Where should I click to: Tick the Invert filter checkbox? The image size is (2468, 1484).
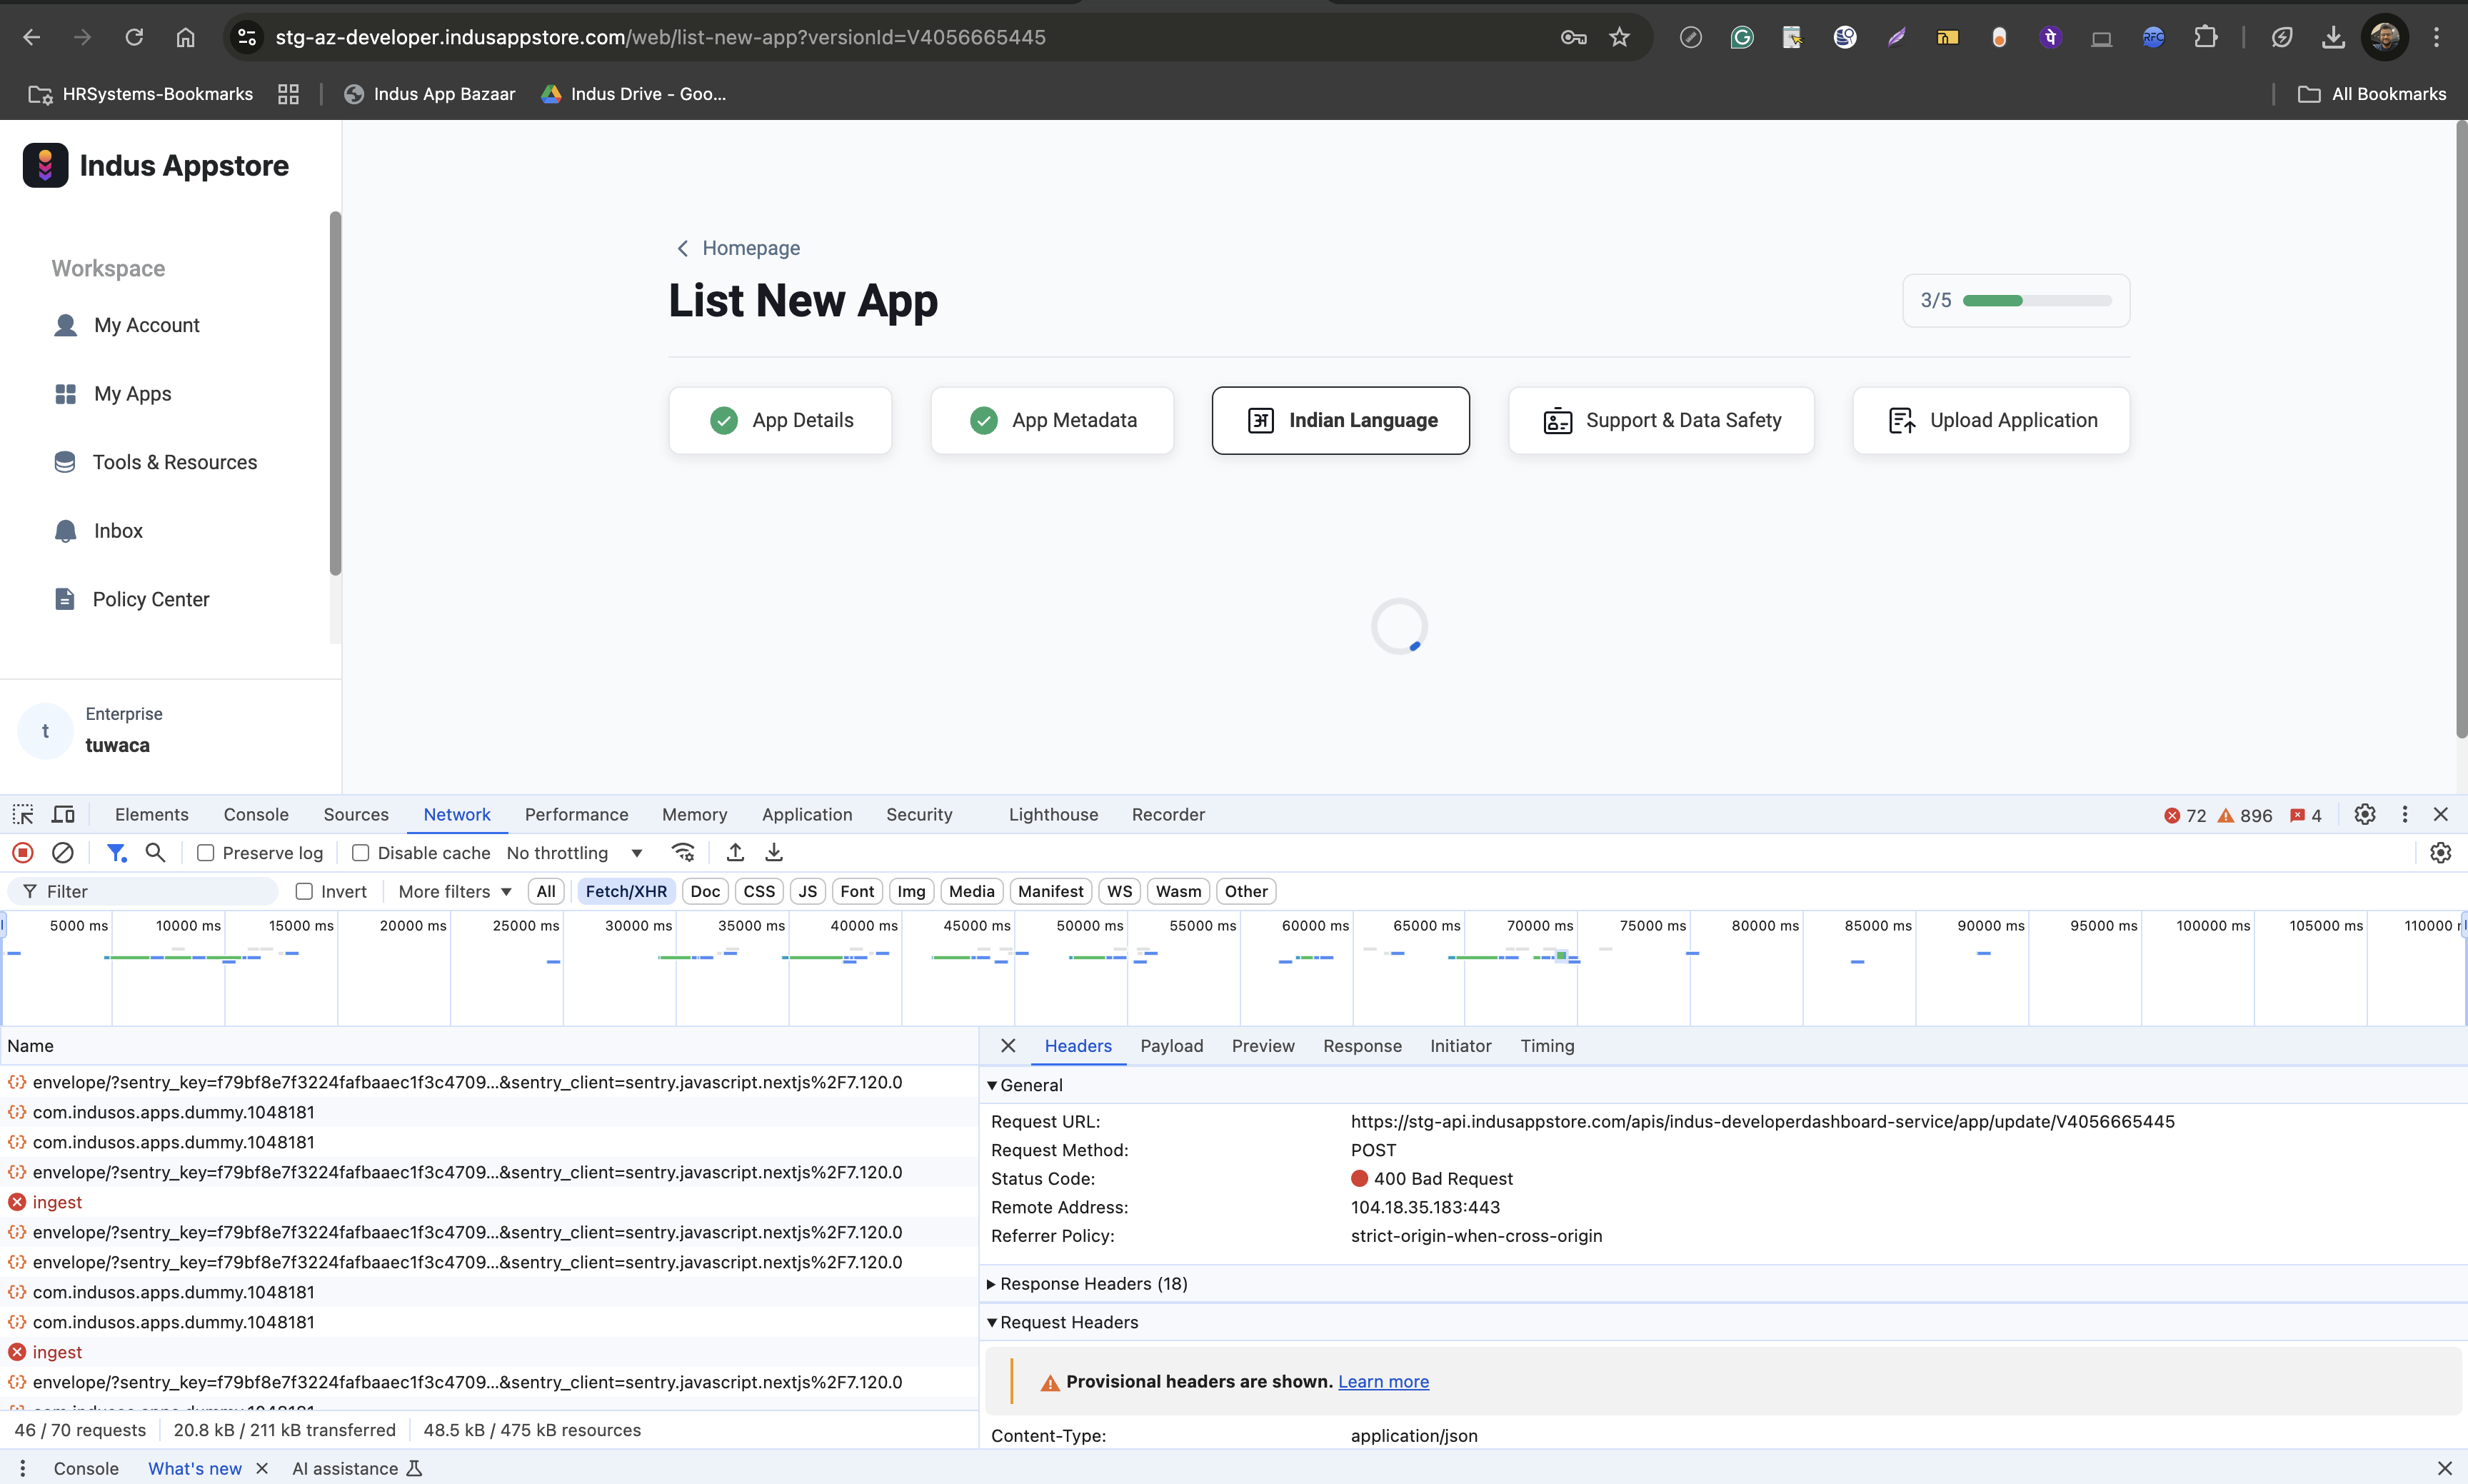[304, 891]
